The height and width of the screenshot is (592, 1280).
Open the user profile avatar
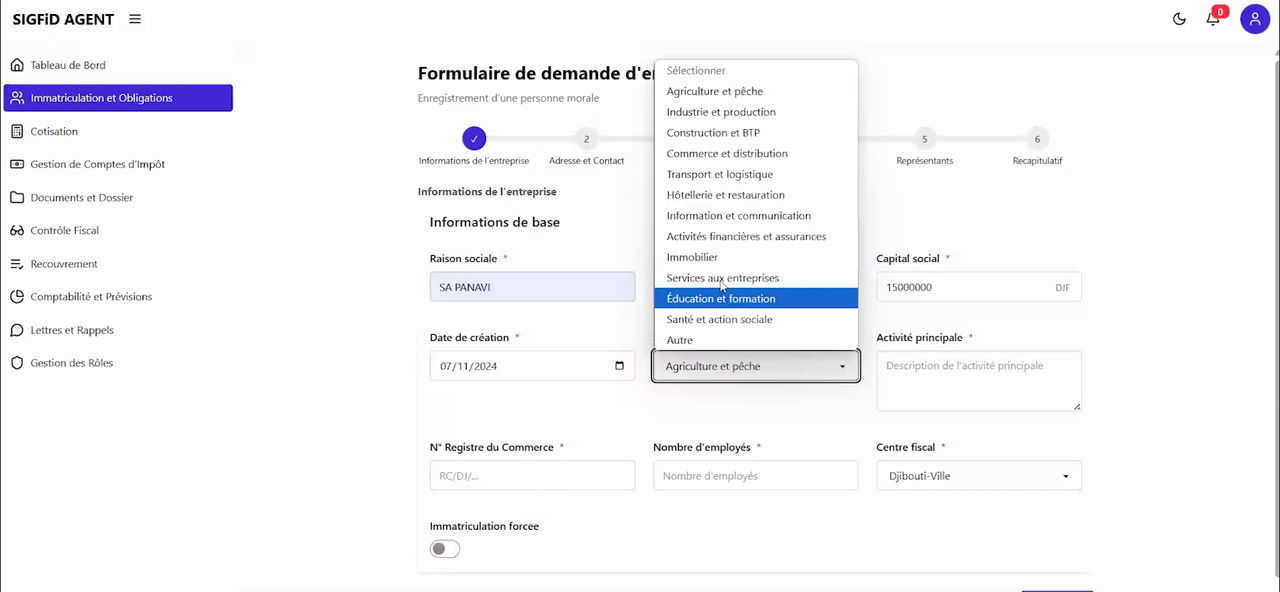point(1255,18)
